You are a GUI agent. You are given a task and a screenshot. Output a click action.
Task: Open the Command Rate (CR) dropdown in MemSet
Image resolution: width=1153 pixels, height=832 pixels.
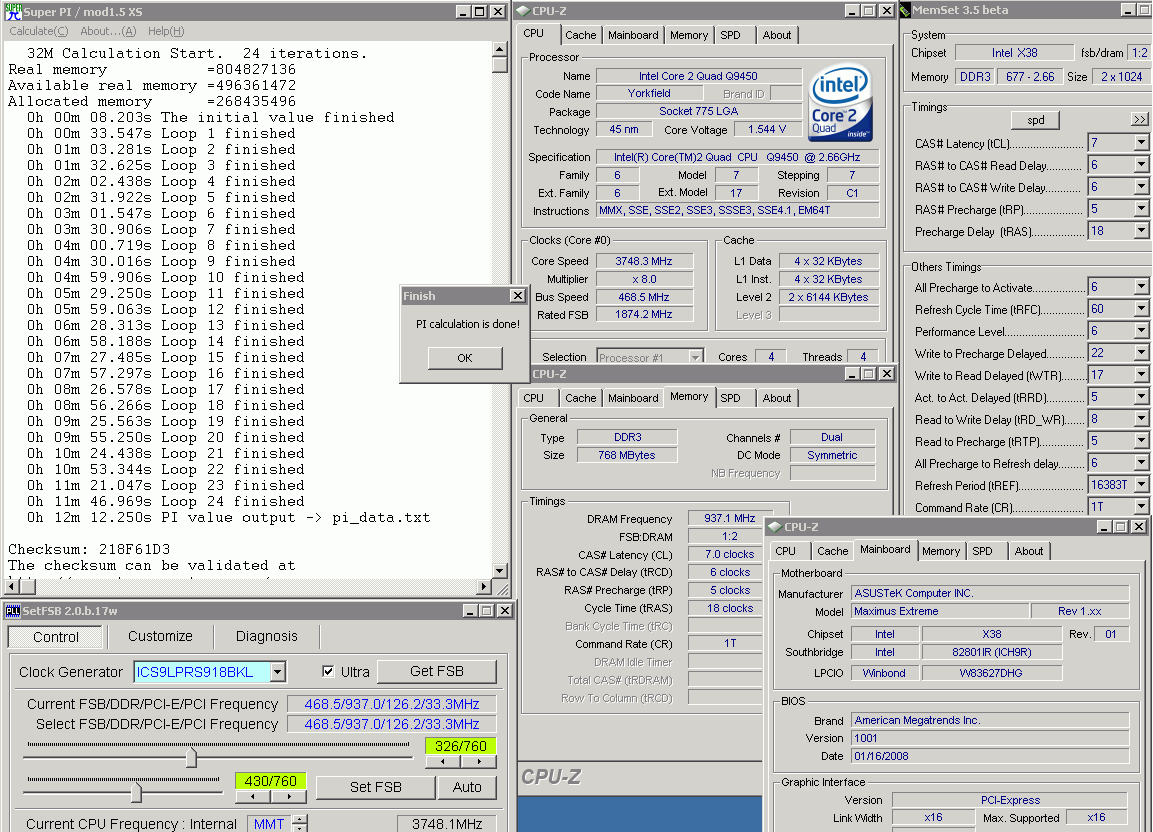tap(1140, 507)
